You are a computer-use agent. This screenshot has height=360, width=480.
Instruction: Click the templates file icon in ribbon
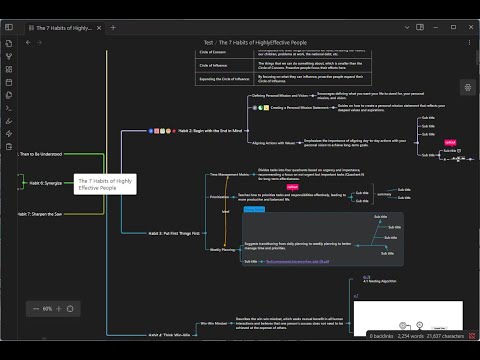pyautogui.click(x=9, y=95)
